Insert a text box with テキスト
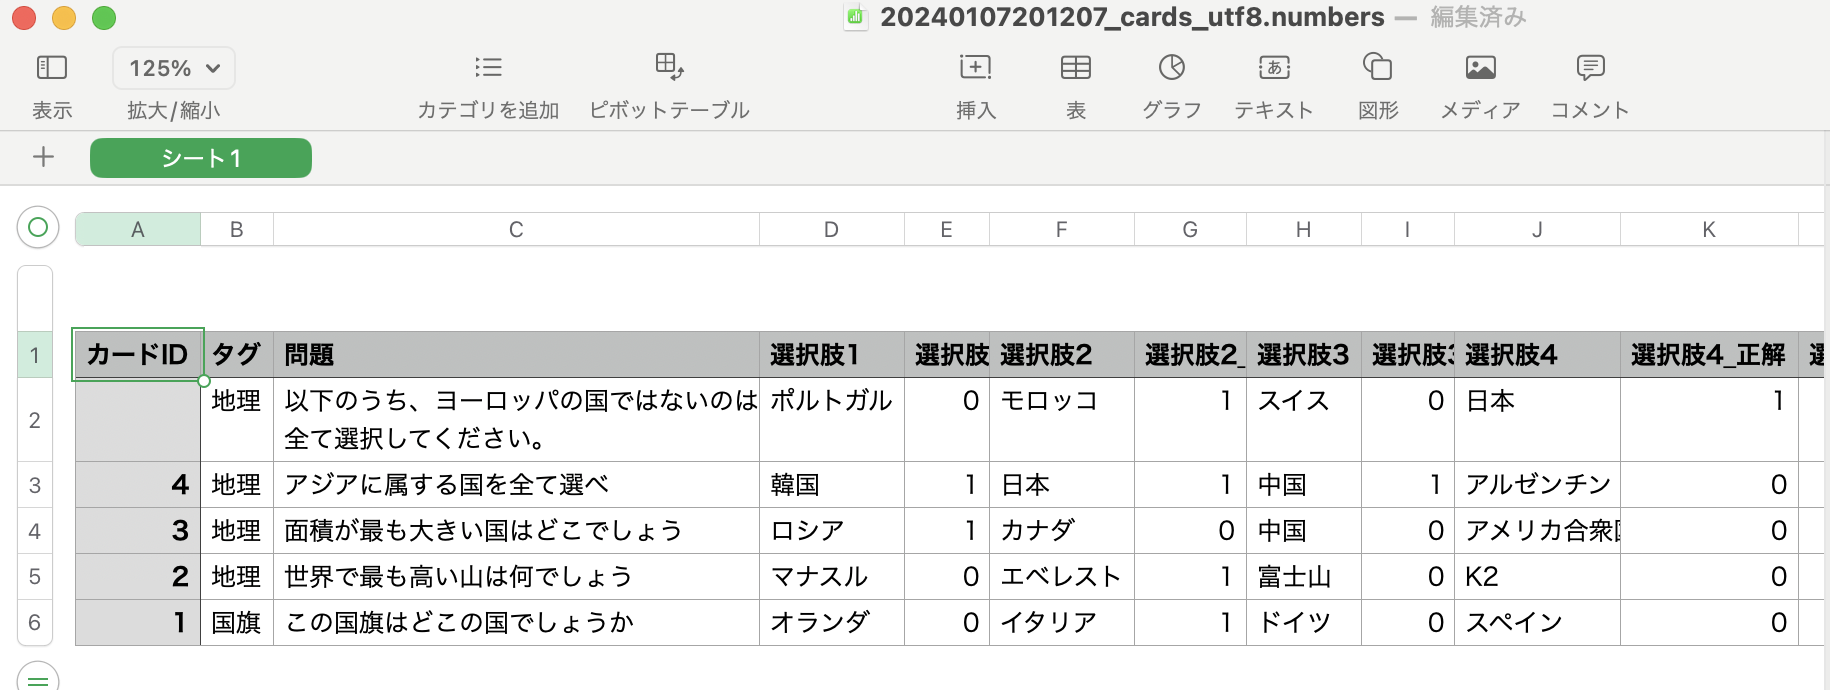Viewport: 1830px width, 690px height. [1274, 67]
